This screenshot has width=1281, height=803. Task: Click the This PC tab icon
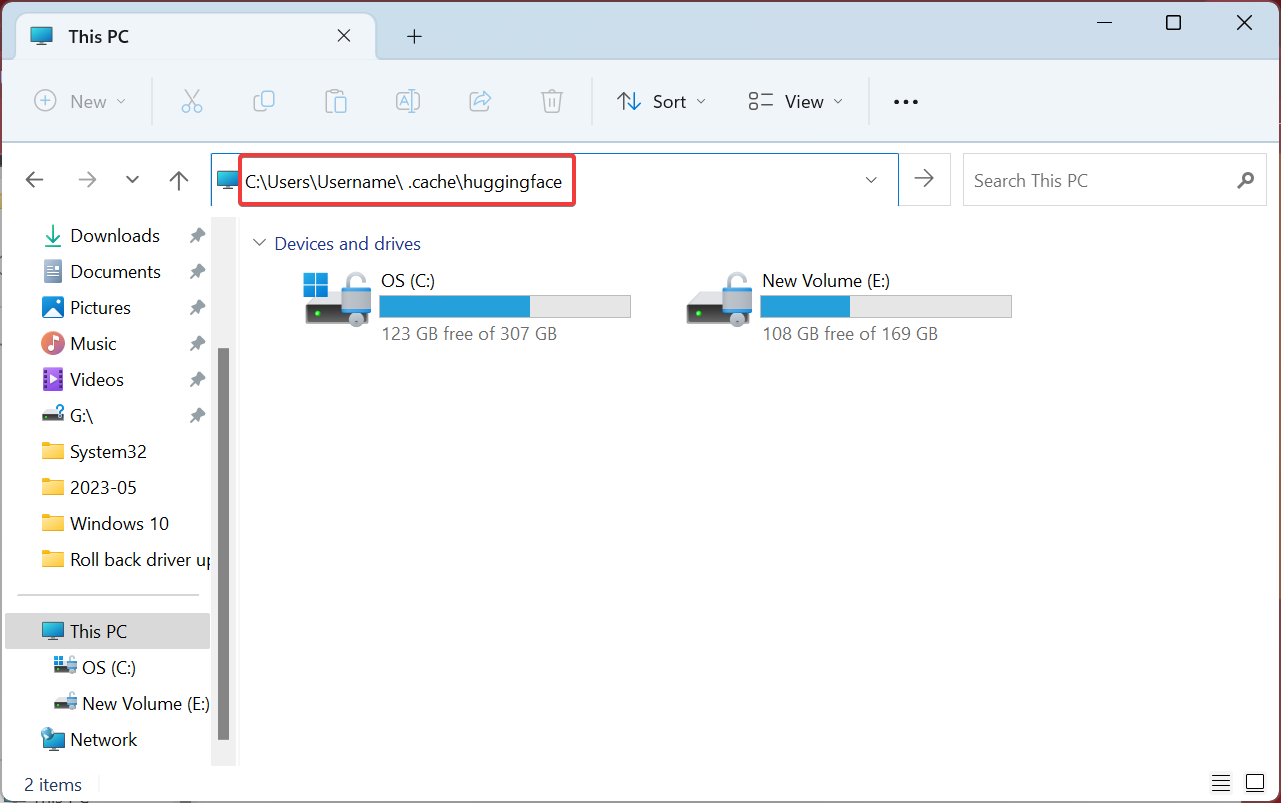41,36
